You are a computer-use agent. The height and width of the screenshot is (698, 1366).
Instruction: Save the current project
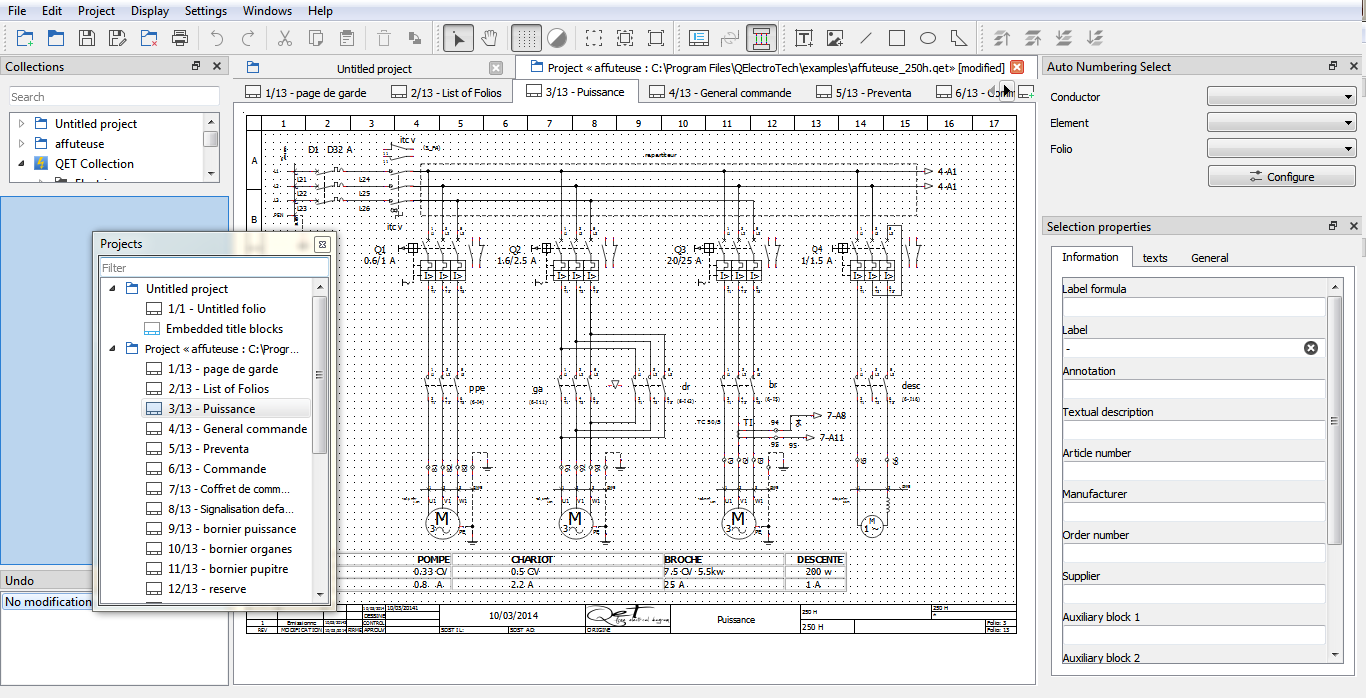(x=87, y=39)
